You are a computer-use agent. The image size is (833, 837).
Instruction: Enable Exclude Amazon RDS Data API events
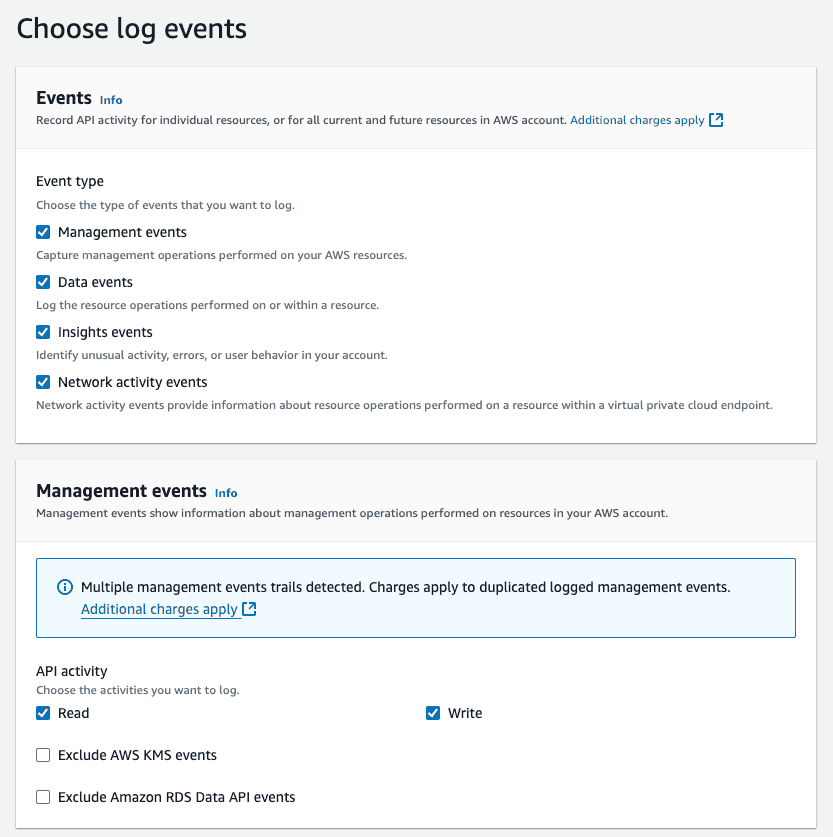[x=43, y=796]
